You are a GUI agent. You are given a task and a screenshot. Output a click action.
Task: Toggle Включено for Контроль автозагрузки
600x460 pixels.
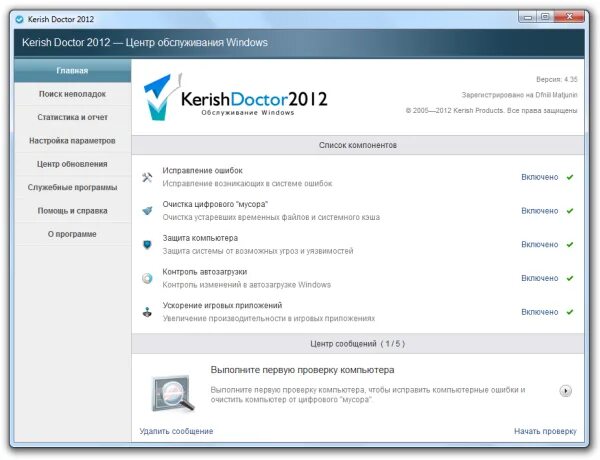tap(540, 278)
